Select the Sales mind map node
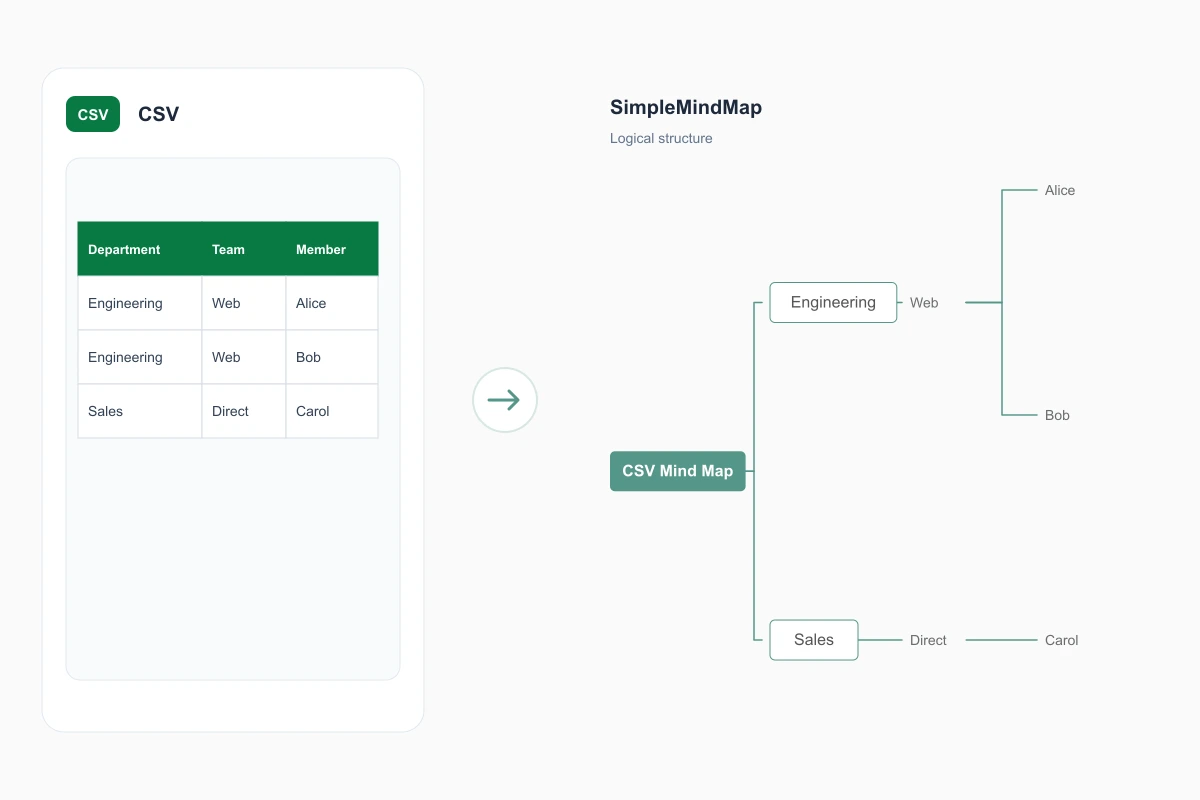The height and width of the screenshot is (800, 1200). (814, 640)
